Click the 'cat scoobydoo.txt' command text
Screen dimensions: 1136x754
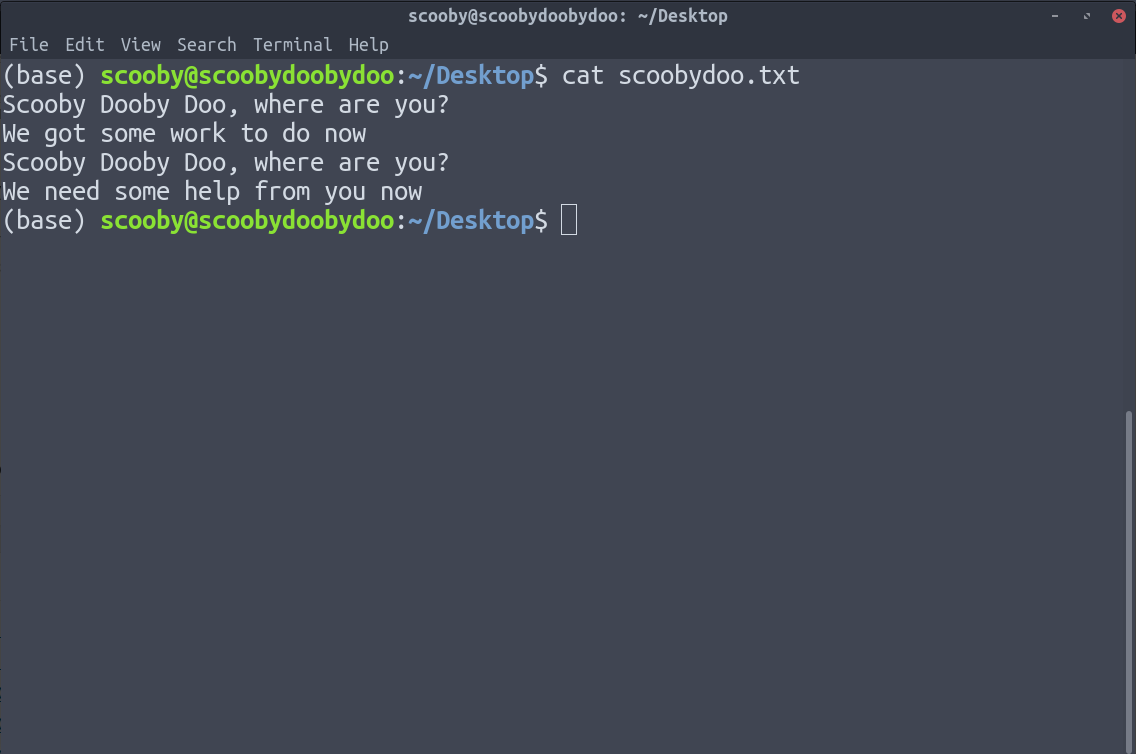tap(680, 75)
